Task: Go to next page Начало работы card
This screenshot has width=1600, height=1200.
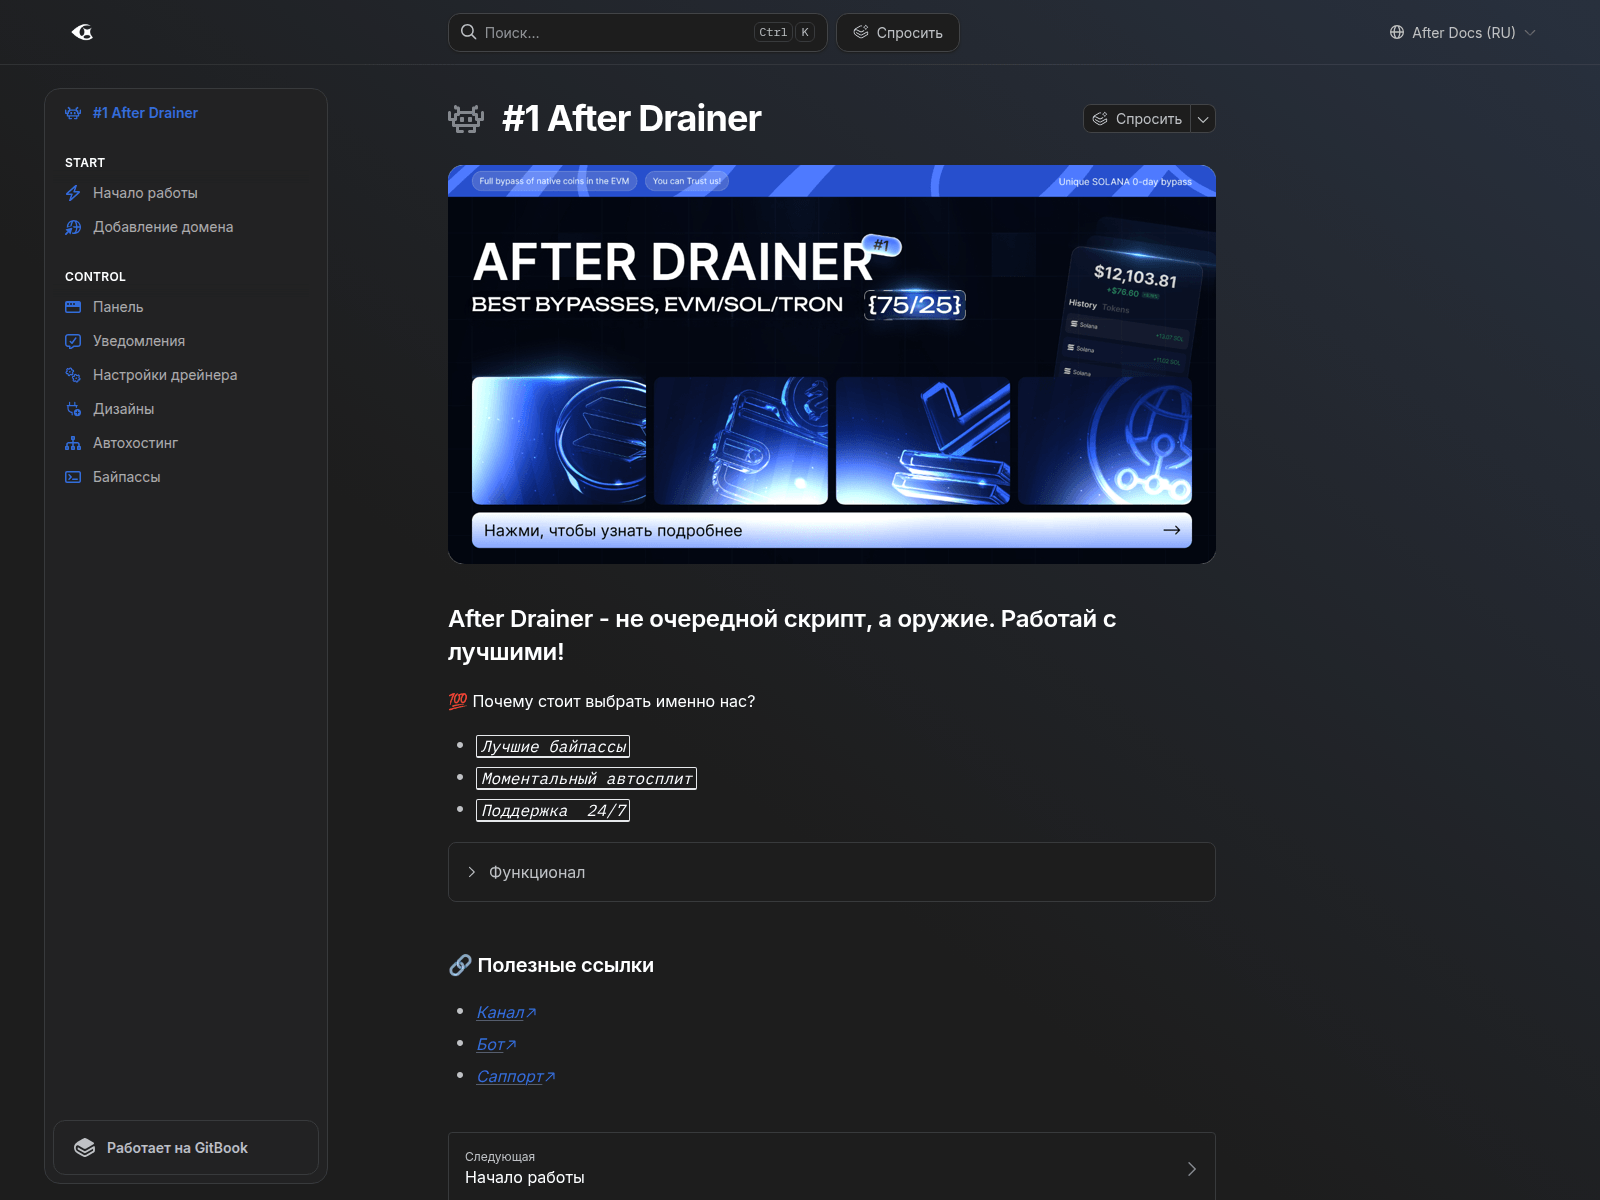Action: (x=832, y=1168)
